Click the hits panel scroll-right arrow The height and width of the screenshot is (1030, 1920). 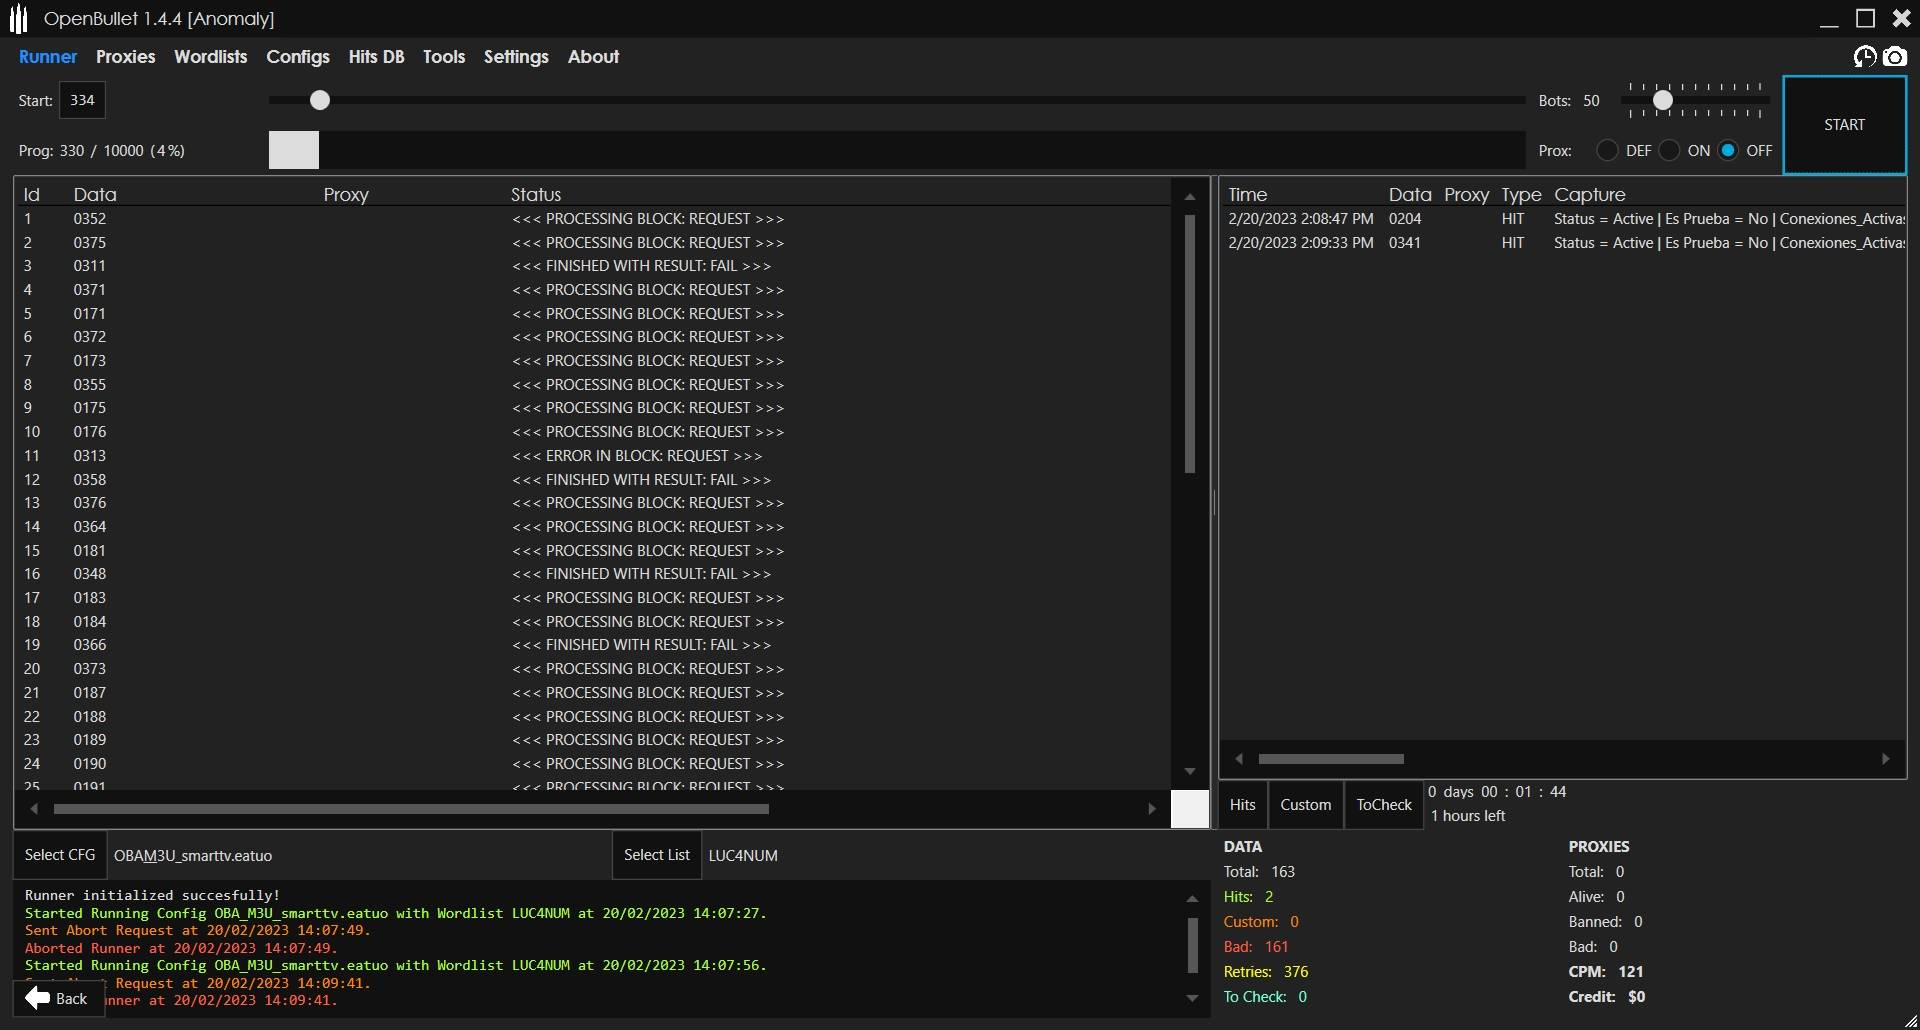[1886, 759]
